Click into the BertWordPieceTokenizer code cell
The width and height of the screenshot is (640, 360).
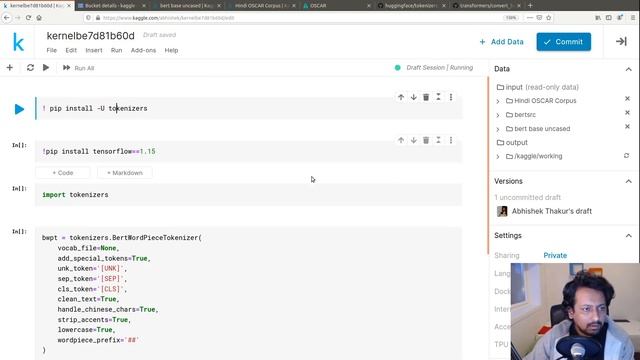249,293
